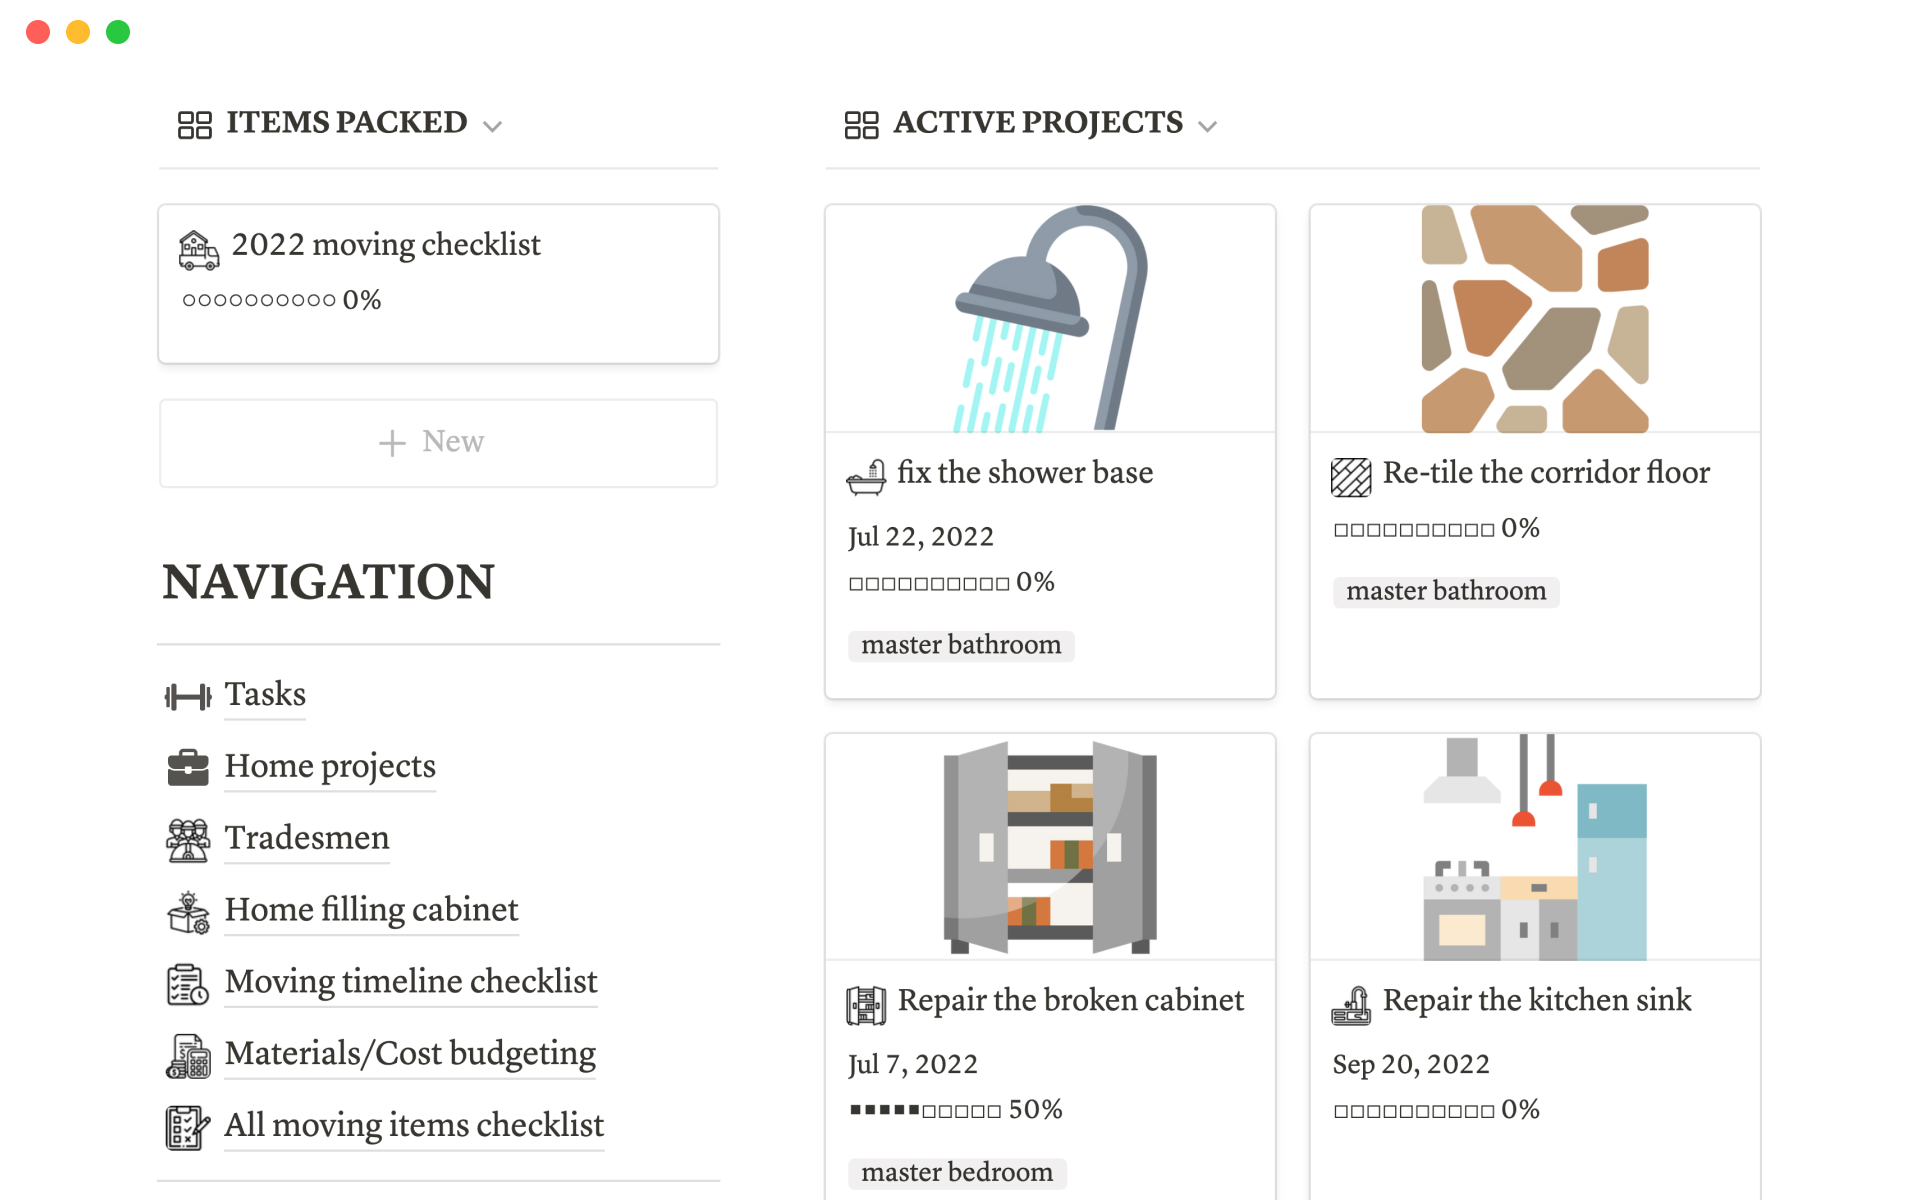1920x1200 pixels.
Task: Click the briefcase icon beside Home projects
Action: point(188,768)
